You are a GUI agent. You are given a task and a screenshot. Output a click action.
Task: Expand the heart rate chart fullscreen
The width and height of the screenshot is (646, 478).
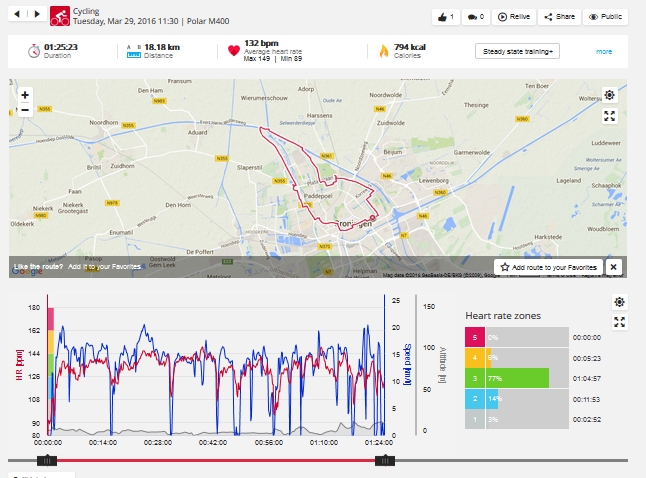tap(619, 321)
